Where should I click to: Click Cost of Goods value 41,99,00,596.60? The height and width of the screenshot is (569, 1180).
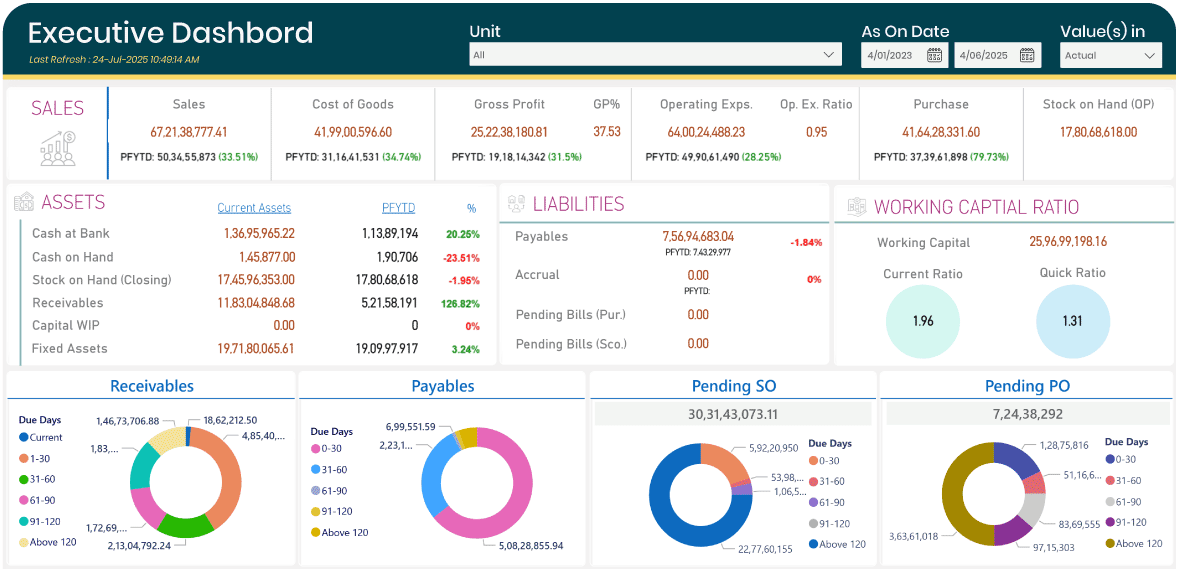353,132
